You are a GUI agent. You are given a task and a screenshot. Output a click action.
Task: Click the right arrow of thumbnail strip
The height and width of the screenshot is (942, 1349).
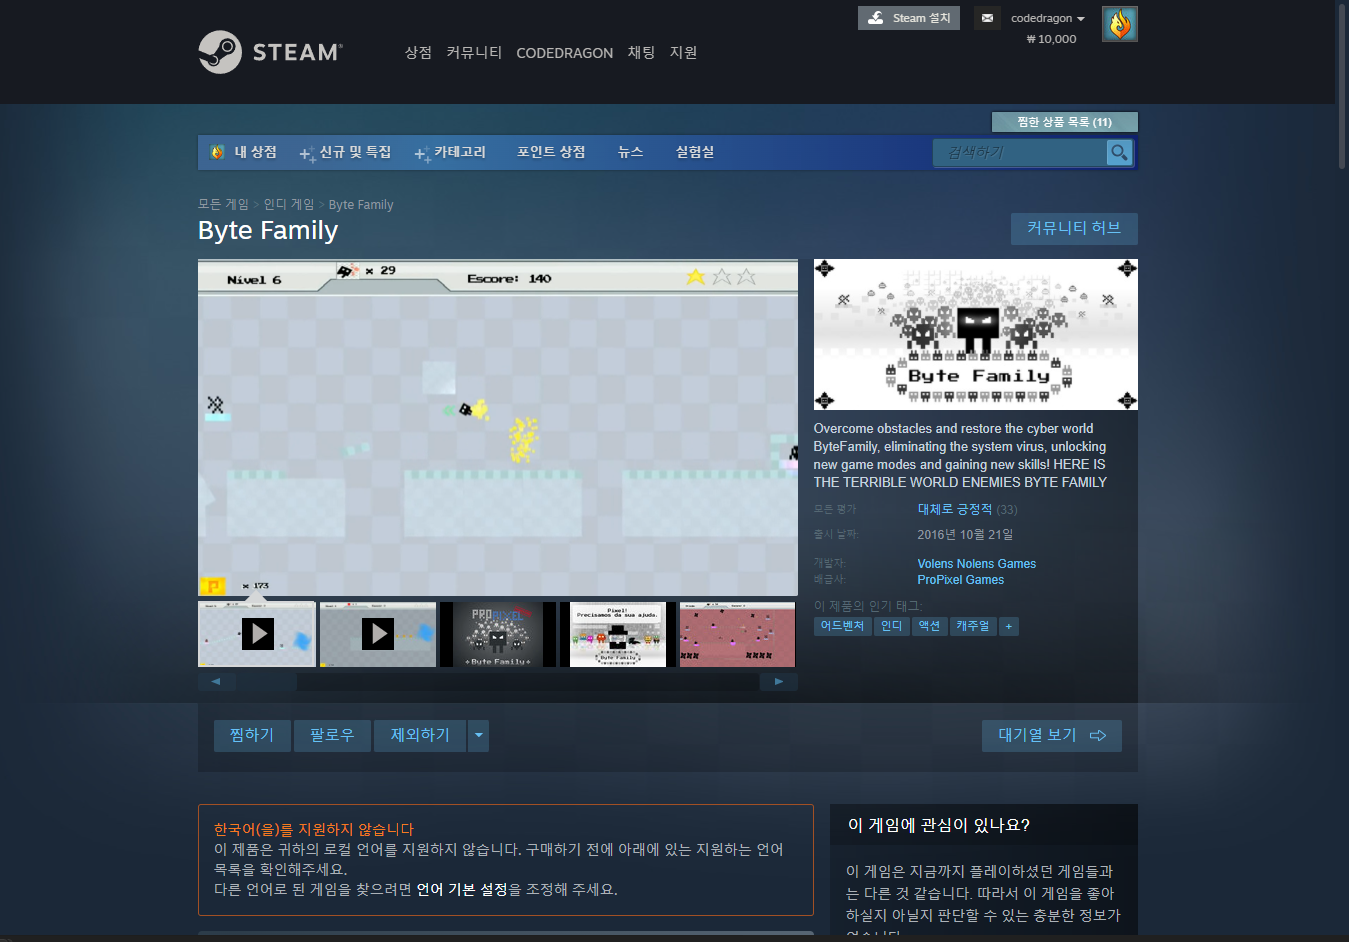point(778,682)
